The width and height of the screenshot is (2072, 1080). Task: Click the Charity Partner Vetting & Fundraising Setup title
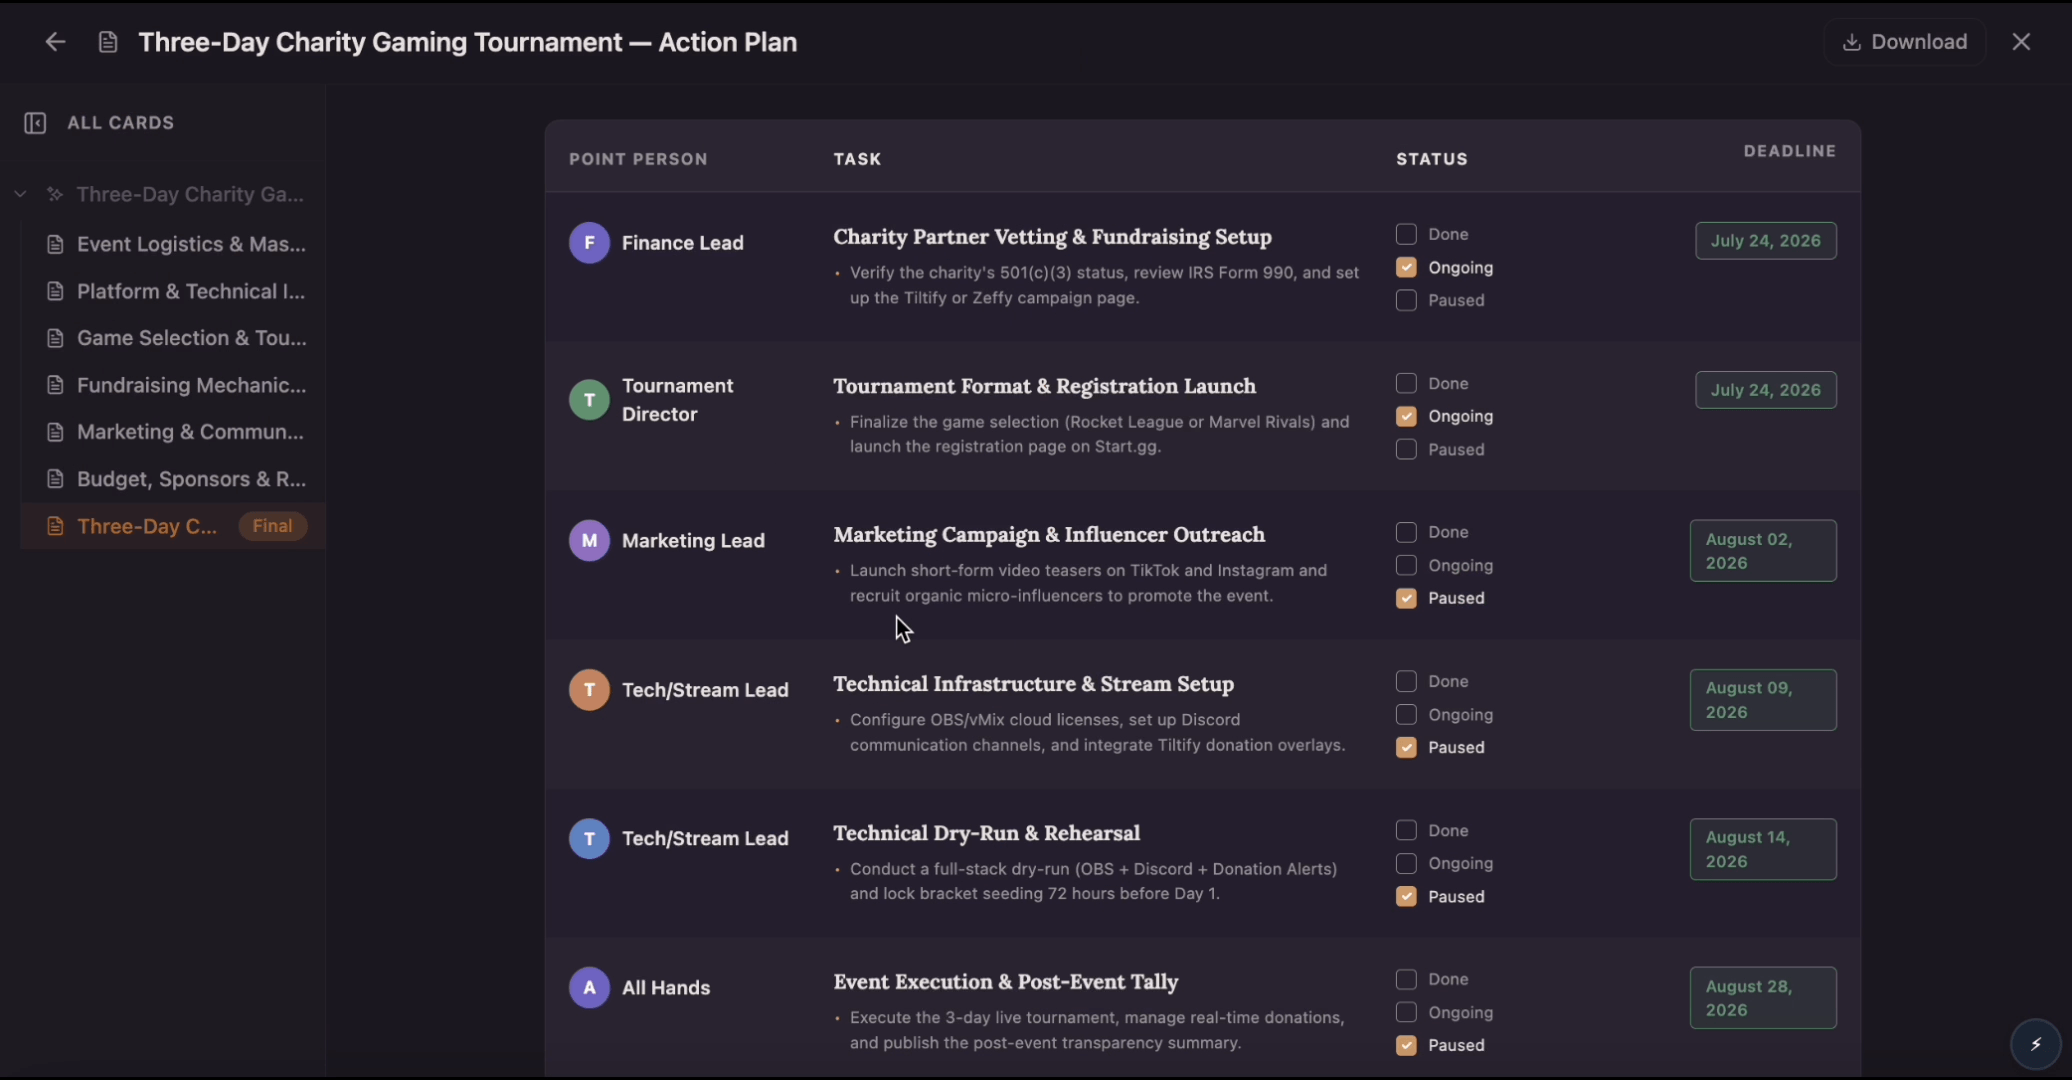point(1052,237)
